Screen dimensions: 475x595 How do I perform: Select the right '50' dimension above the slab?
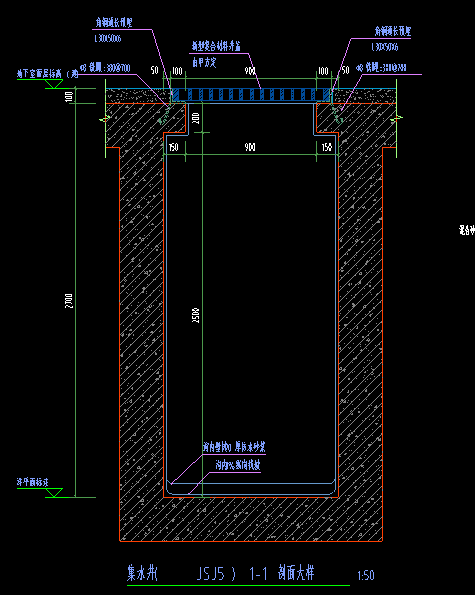click(345, 70)
